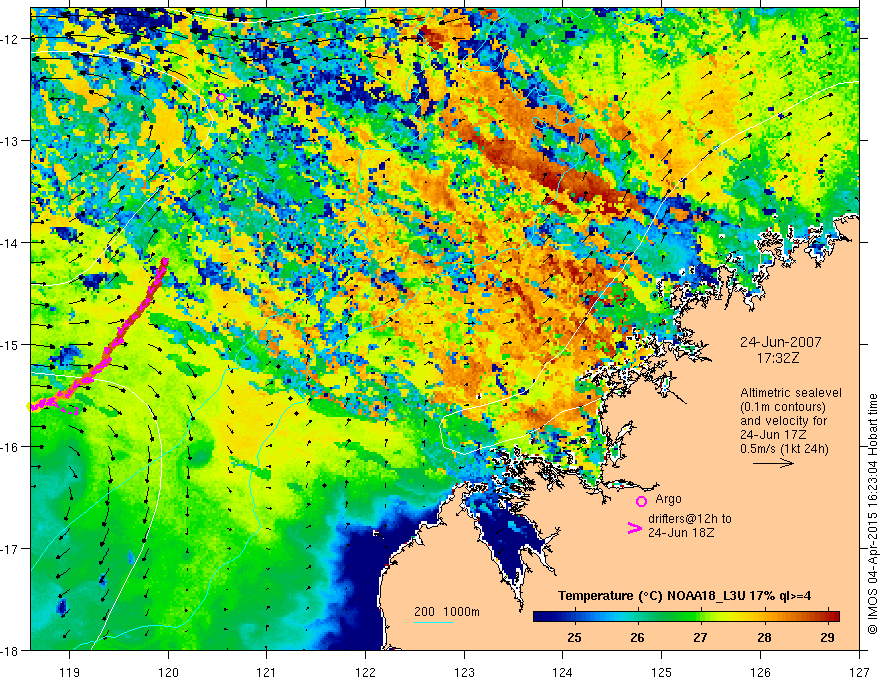Click the '24-Jun 17Z' legend line
The width and height of the screenshot is (880, 680).
point(772,435)
